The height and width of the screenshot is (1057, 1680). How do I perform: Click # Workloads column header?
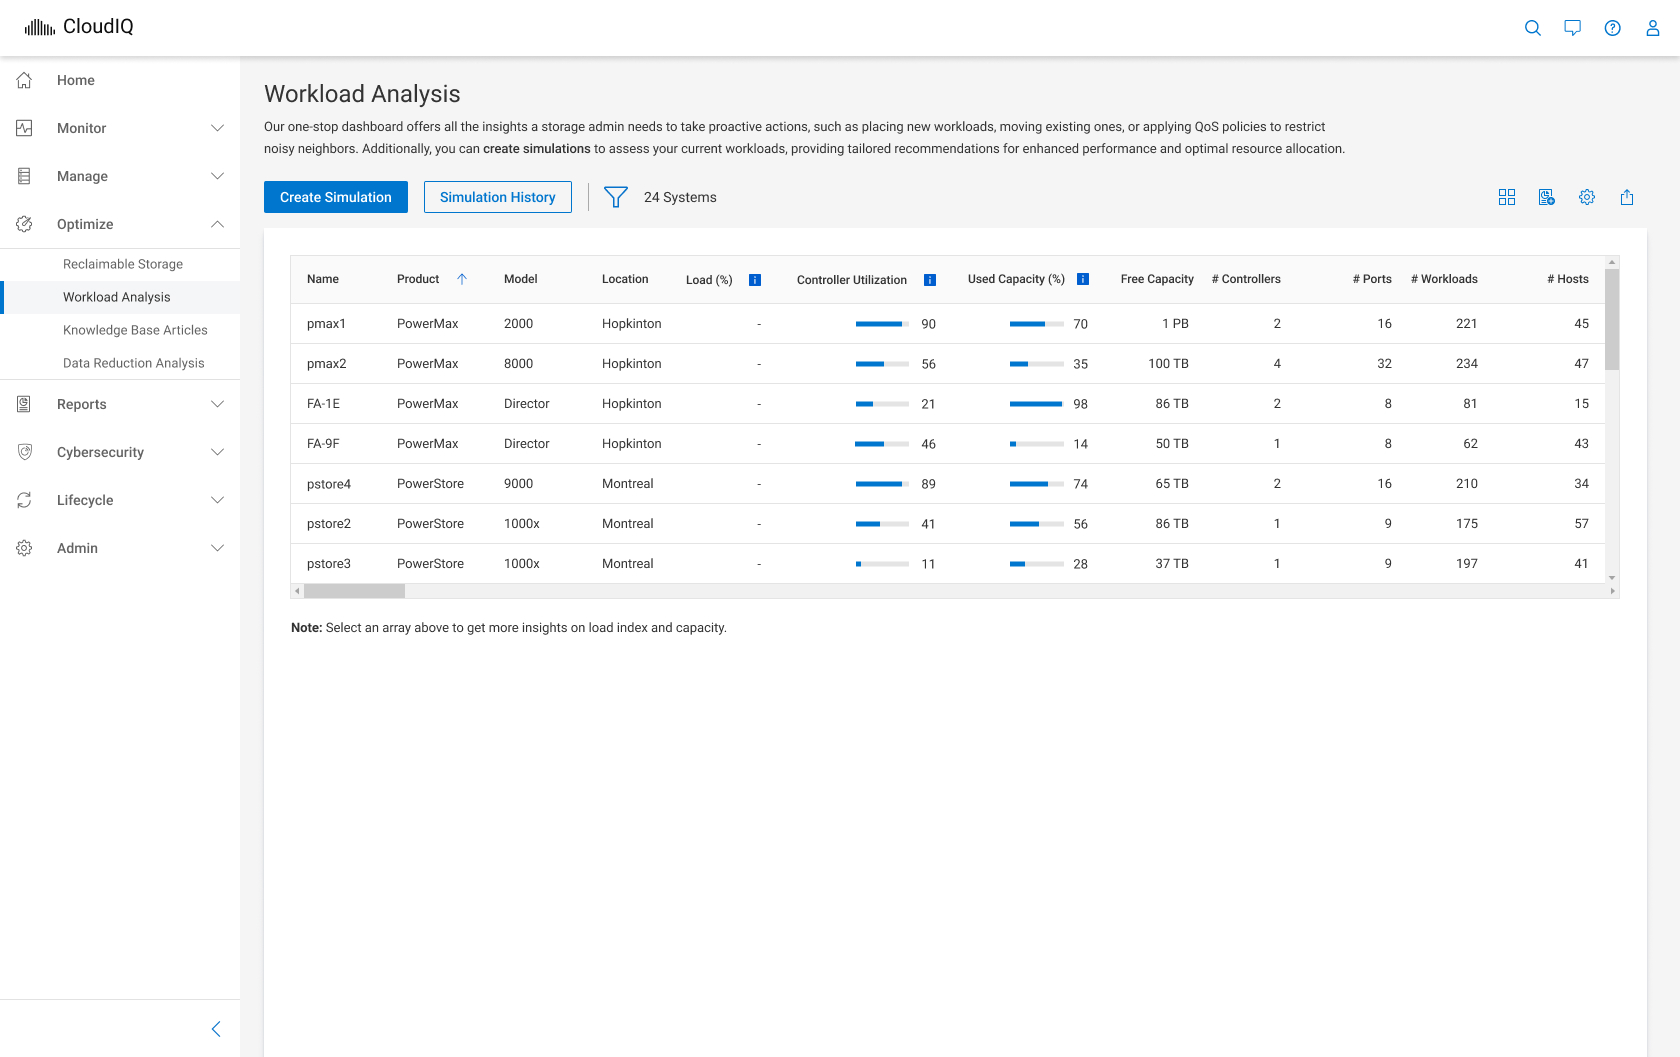(x=1444, y=279)
